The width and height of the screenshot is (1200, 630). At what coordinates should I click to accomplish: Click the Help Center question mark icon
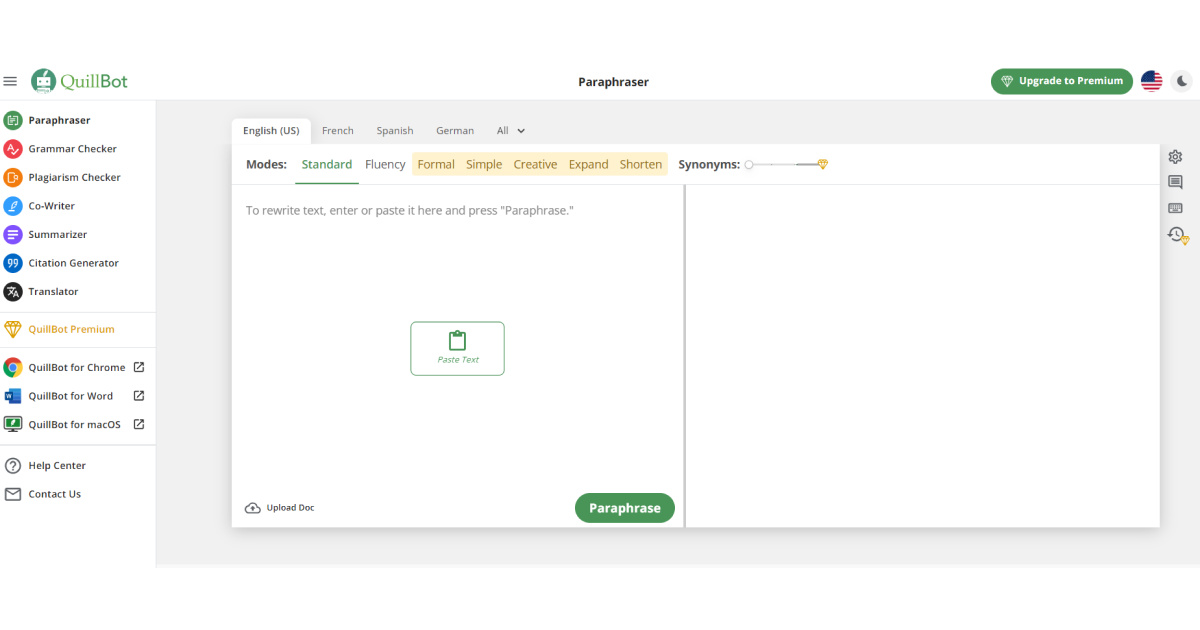(12, 466)
